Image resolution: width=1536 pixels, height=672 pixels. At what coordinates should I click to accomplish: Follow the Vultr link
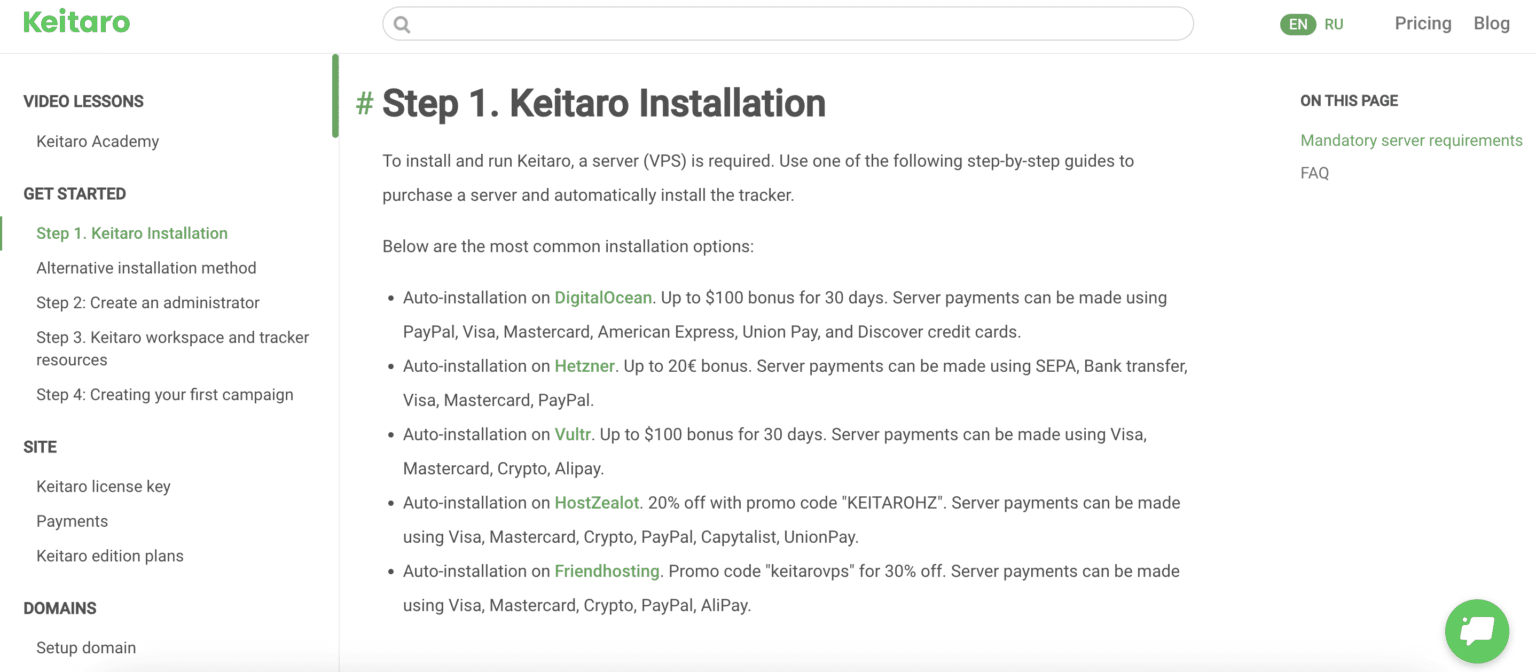point(573,434)
